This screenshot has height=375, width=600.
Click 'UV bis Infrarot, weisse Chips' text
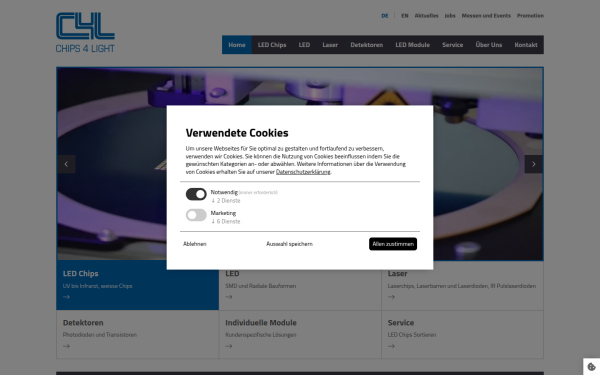tap(98, 286)
